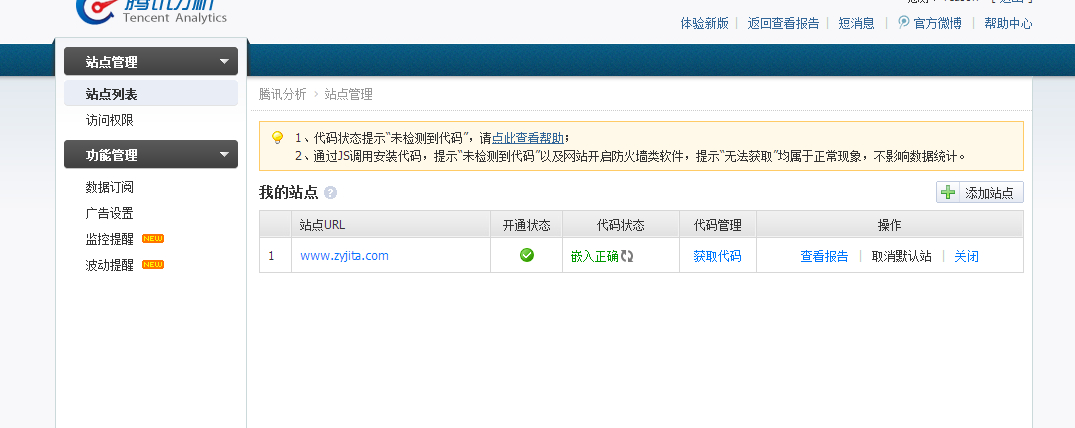Screen dimensions: 1075x428
Task: Click the 我的站点 heading
Action: coord(289,193)
